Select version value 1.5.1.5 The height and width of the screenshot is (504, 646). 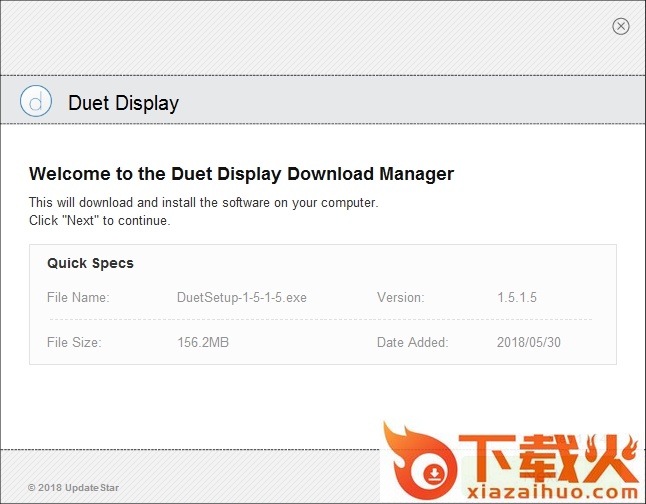coord(517,297)
